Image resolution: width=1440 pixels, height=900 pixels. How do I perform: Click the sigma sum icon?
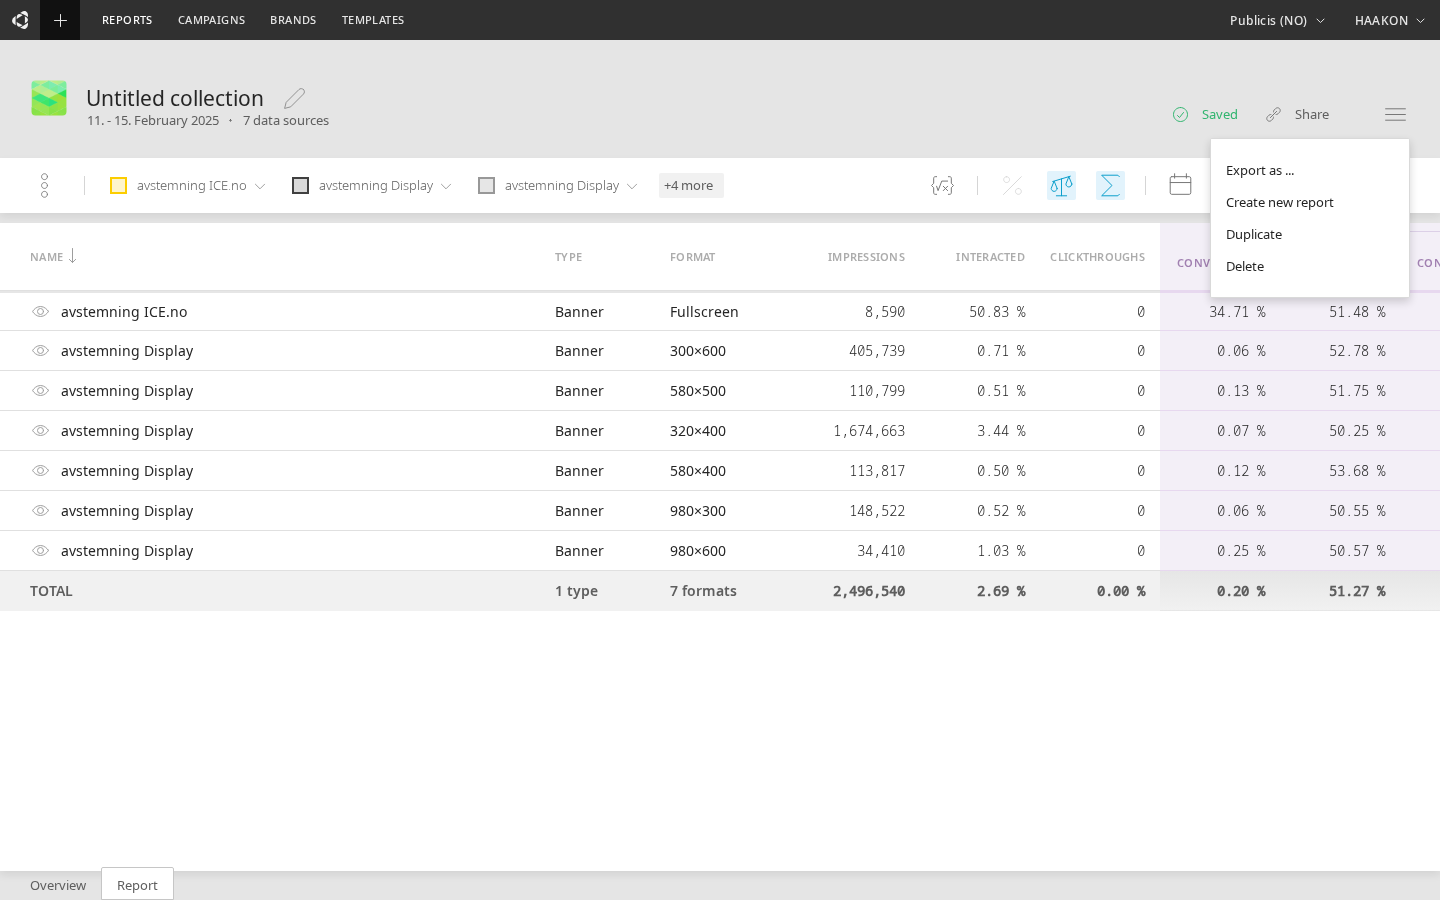click(x=1110, y=185)
